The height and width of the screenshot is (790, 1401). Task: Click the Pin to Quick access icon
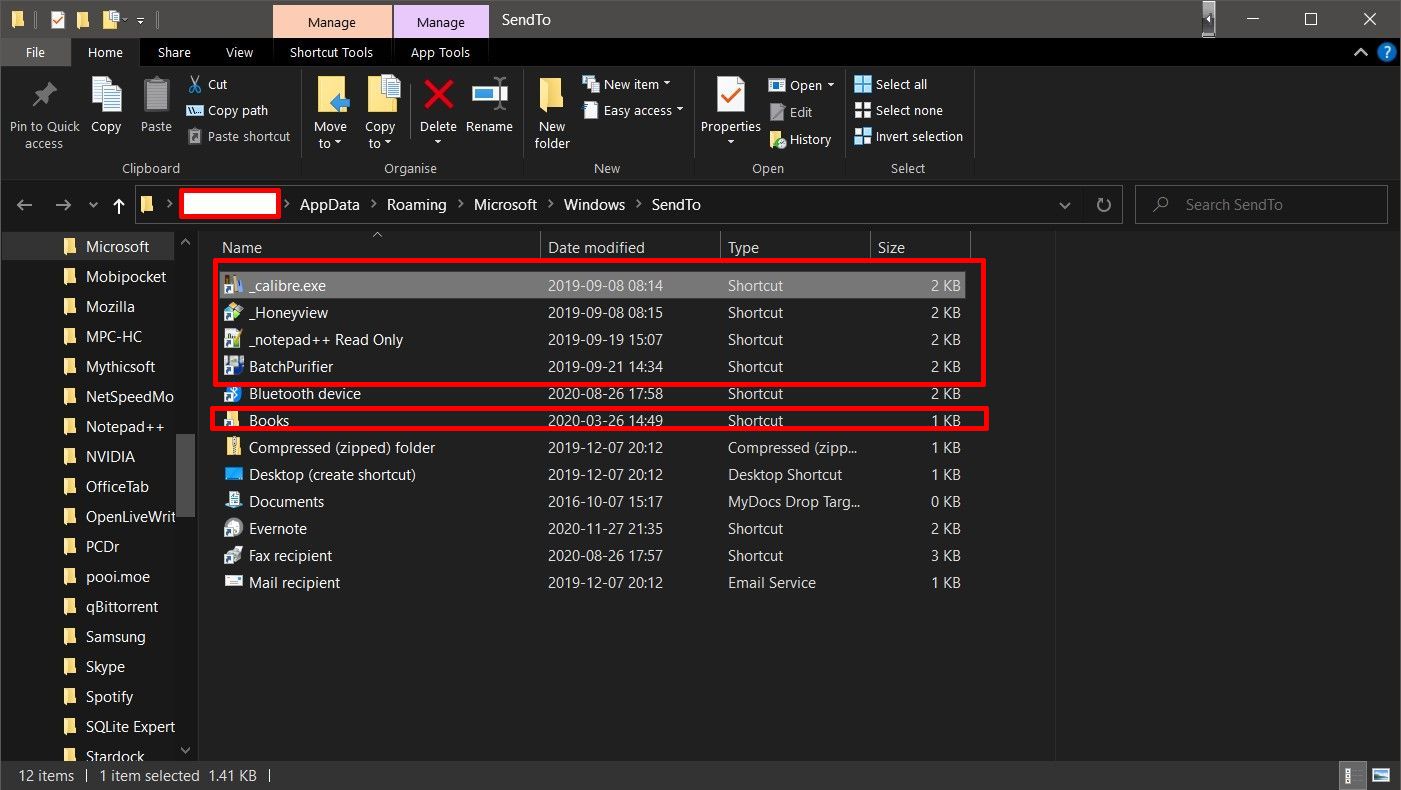click(x=44, y=96)
